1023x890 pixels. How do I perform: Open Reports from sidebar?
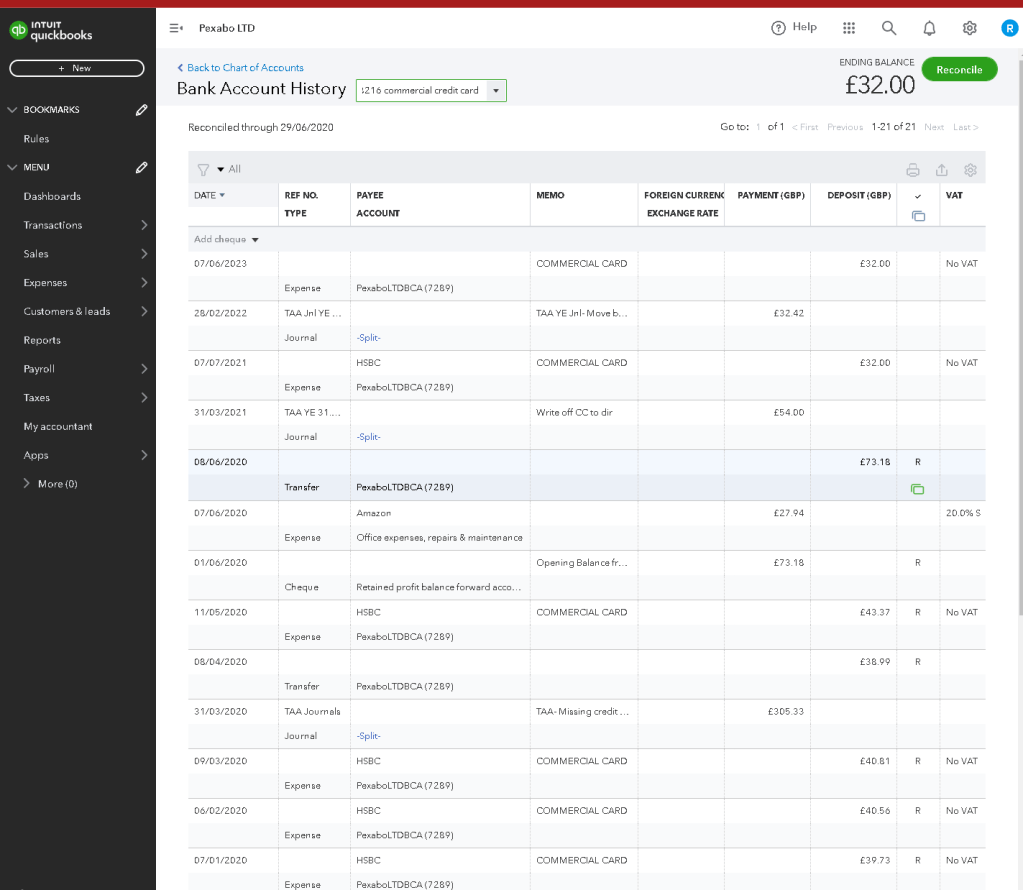point(42,340)
